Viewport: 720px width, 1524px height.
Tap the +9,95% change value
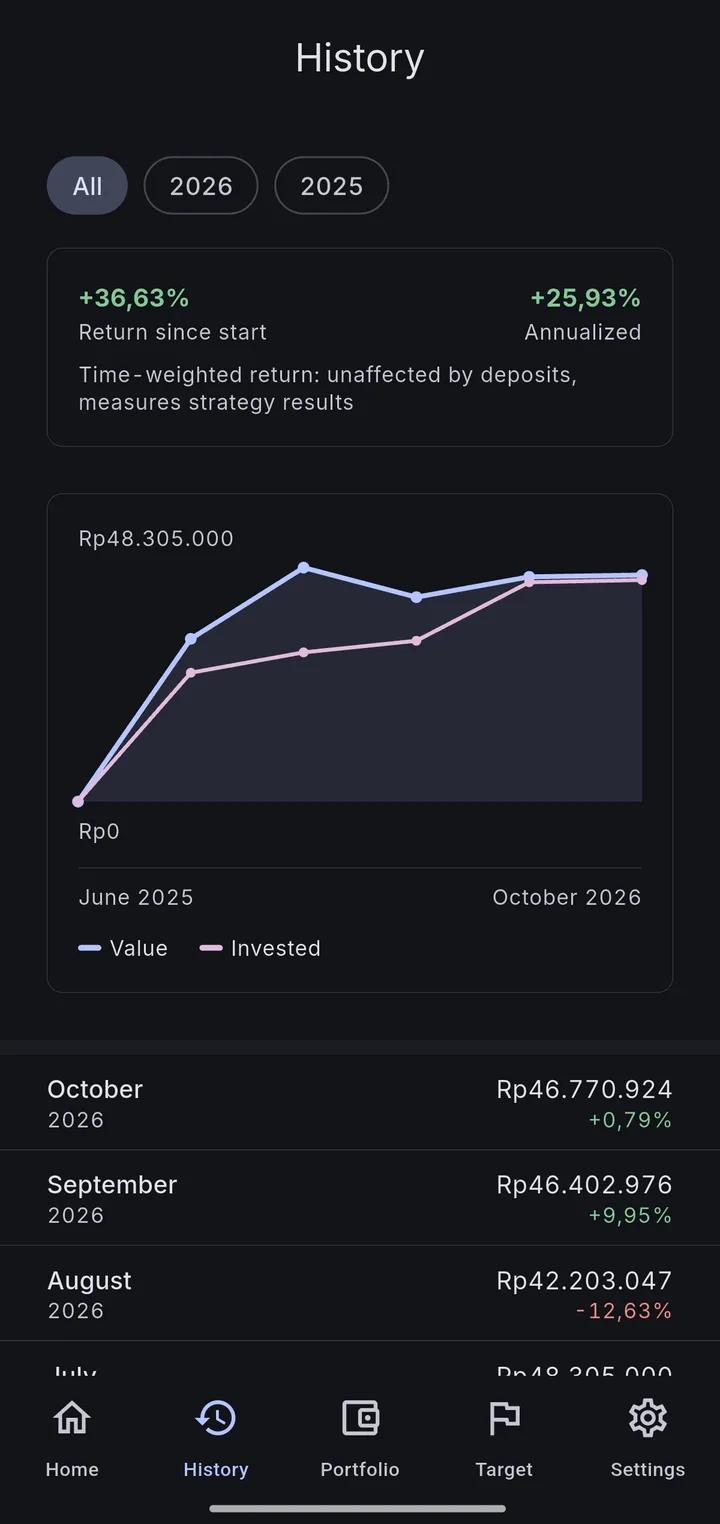point(630,1215)
